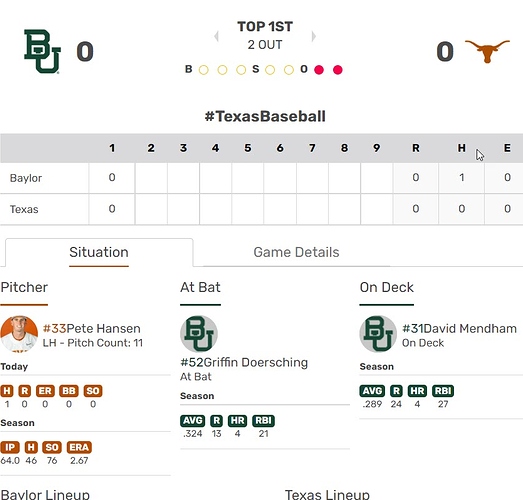Click the Baylor logo beside David Mendham
The image size is (523, 500).
[378, 334]
